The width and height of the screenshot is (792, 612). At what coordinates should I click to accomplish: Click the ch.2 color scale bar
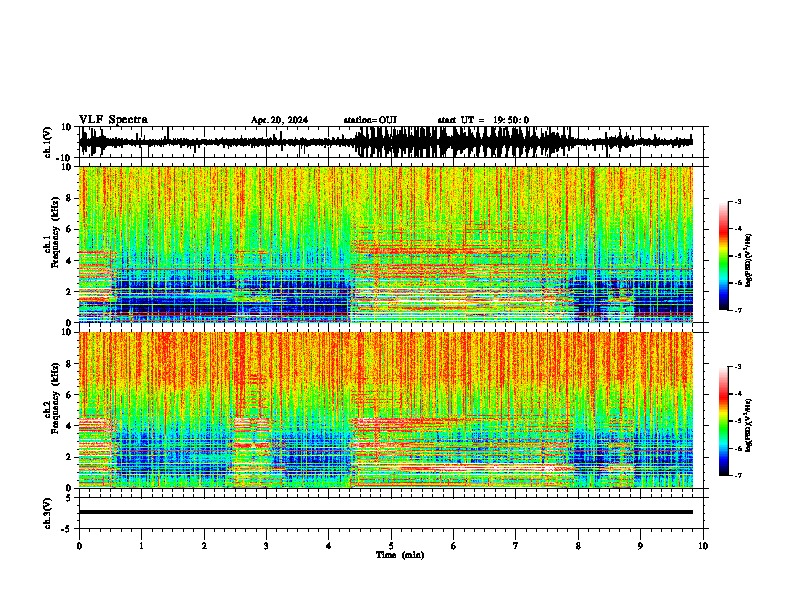[x=724, y=421]
